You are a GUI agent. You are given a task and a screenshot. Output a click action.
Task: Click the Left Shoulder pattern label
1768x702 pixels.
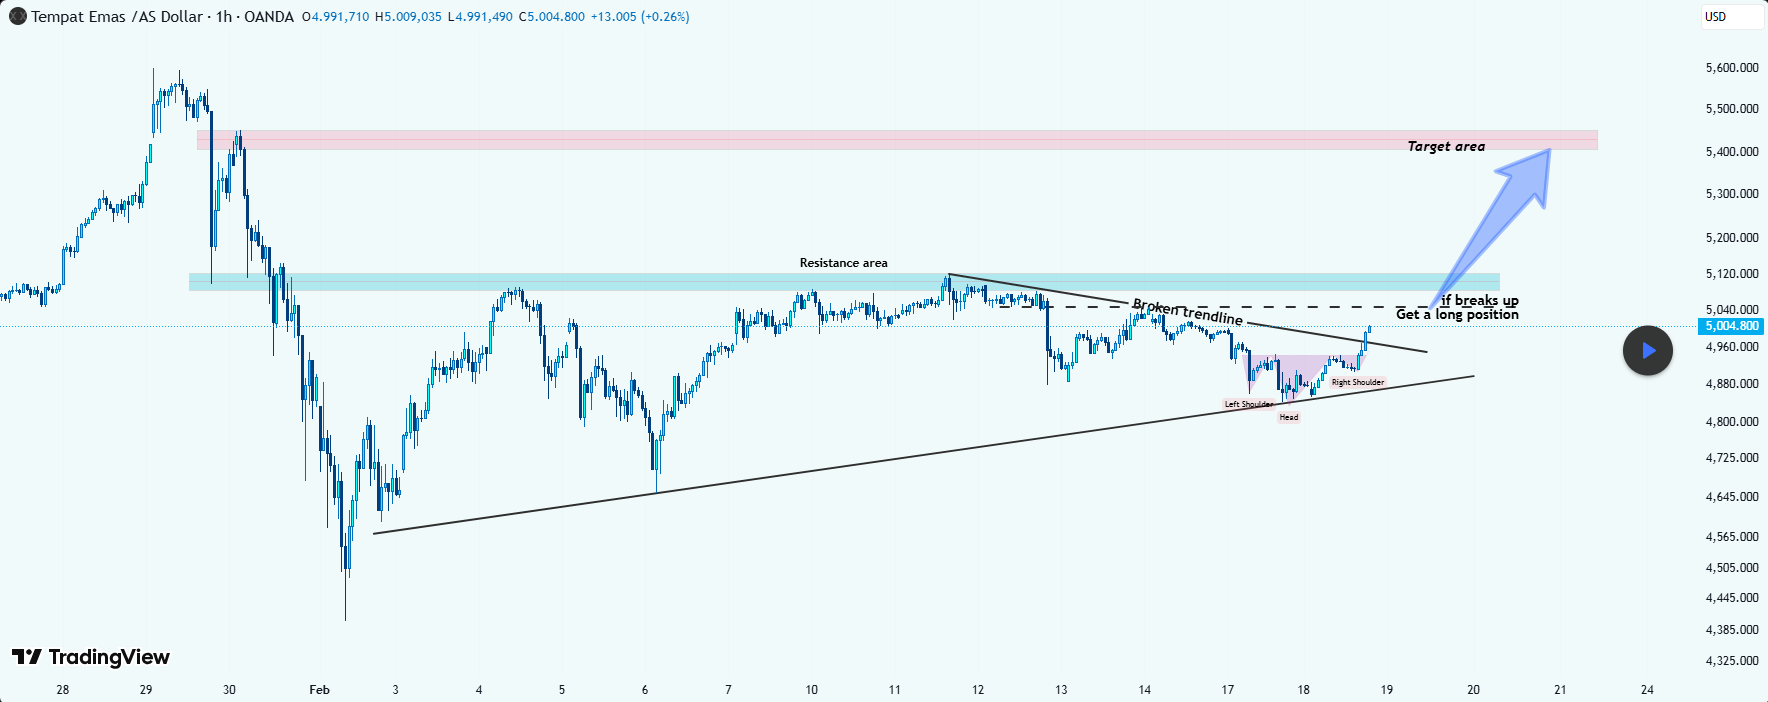(x=1249, y=404)
